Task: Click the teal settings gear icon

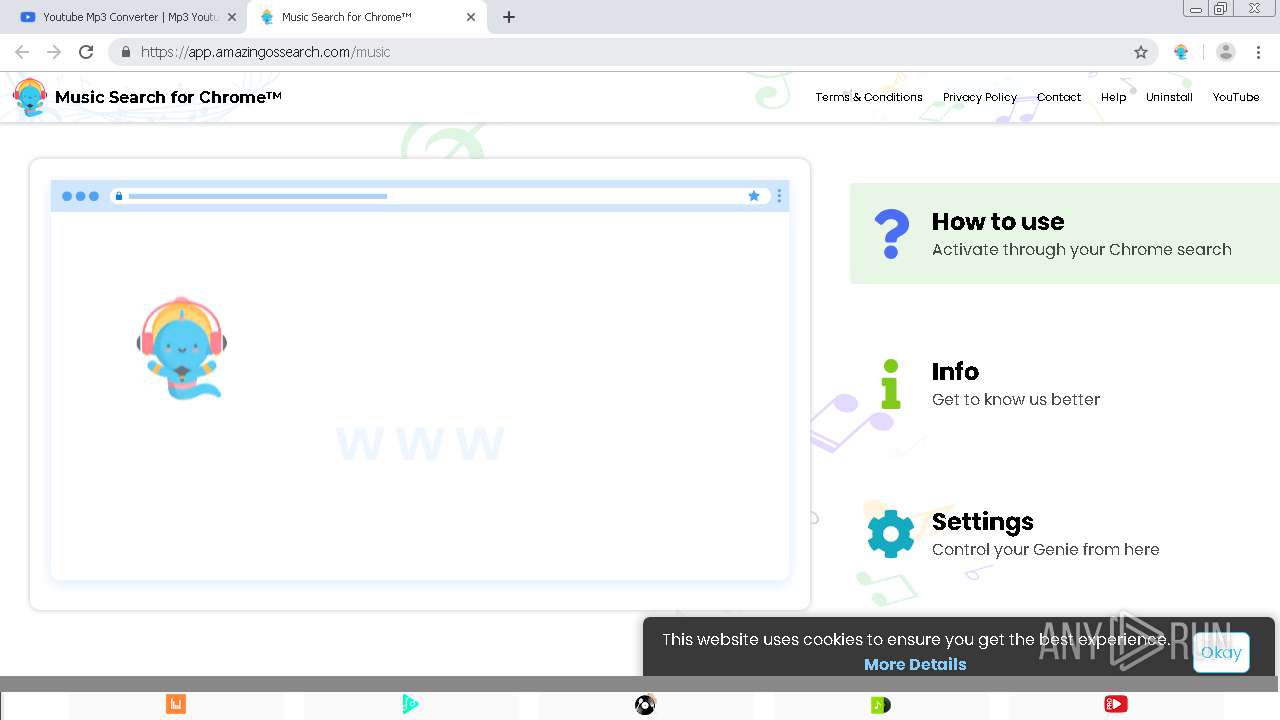Action: tap(891, 534)
